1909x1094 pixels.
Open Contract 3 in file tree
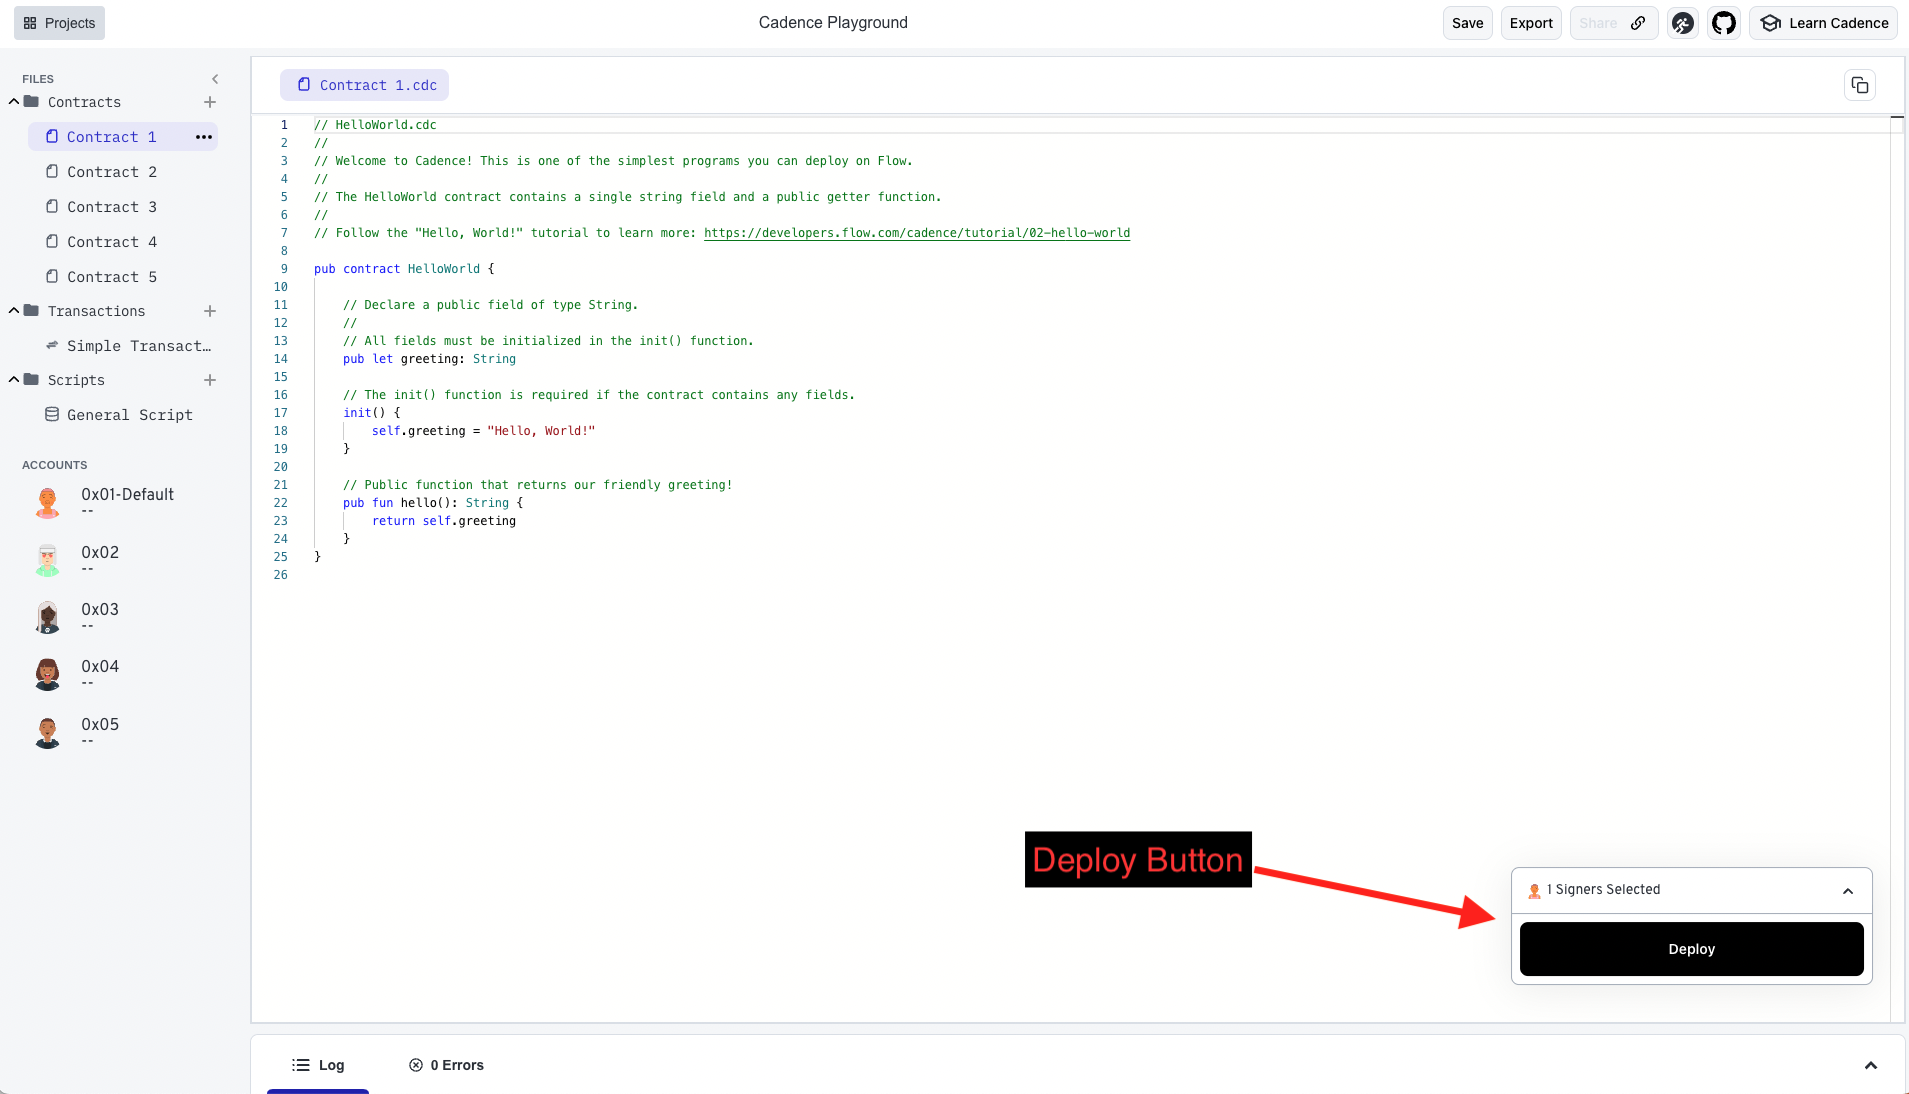pyautogui.click(x=111, y=207)
